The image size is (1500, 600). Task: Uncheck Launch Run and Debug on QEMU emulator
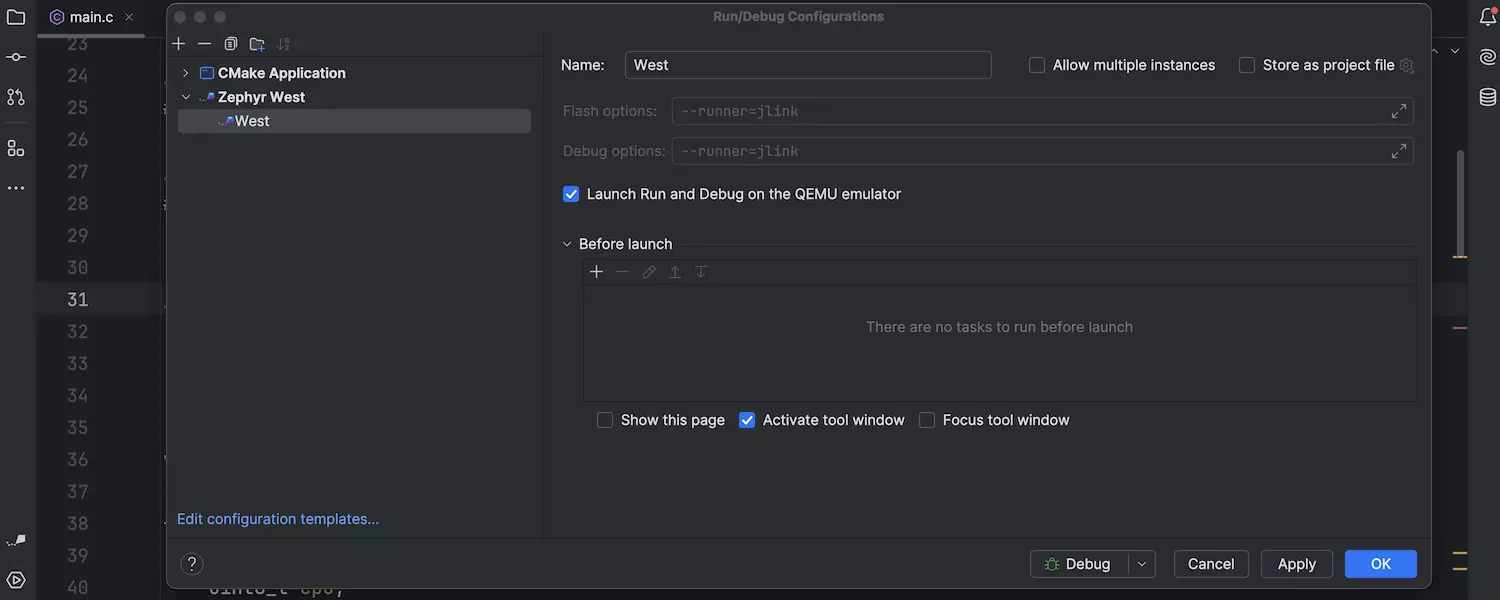(x=571, y=194)
